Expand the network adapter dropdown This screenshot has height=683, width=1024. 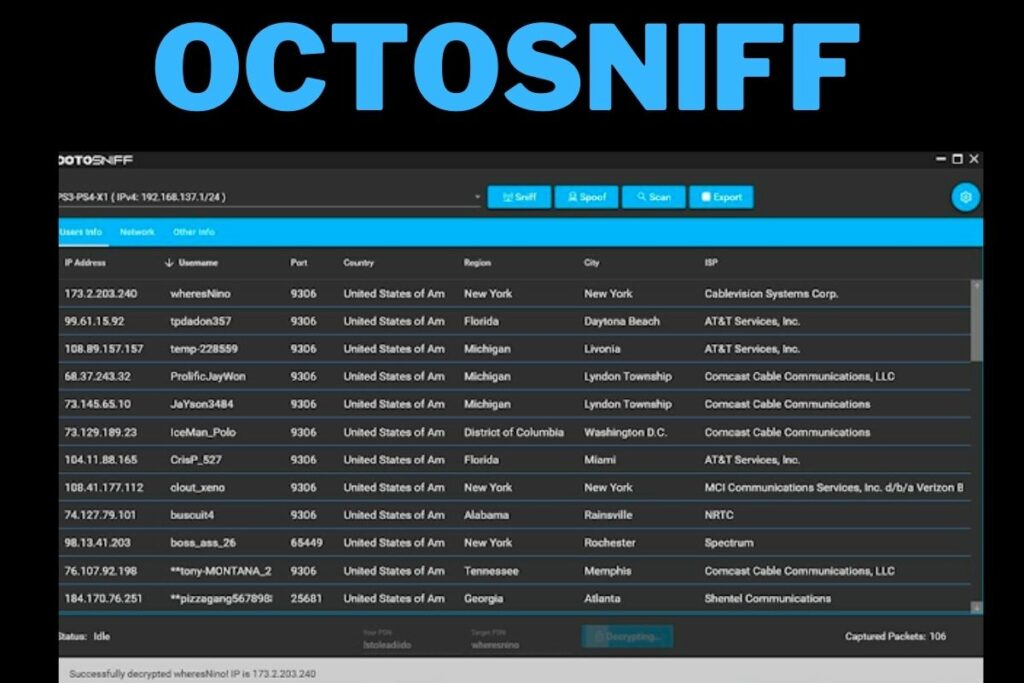point(477,197)
